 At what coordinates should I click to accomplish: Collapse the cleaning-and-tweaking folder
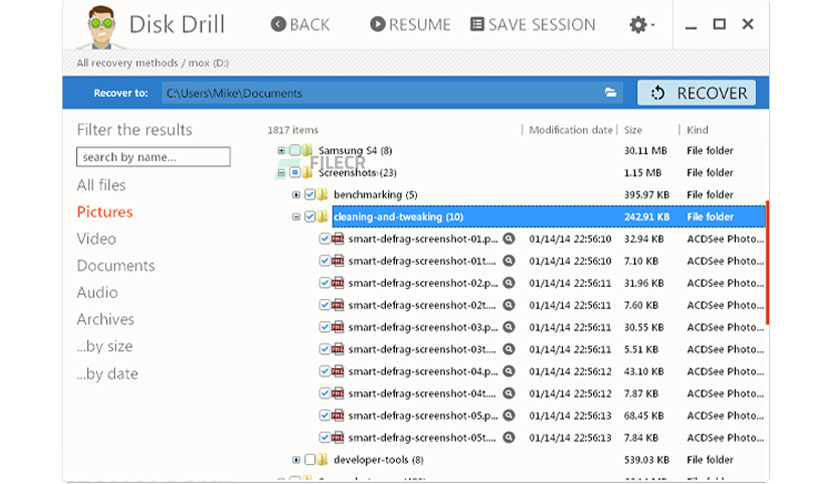click(296, 216)
